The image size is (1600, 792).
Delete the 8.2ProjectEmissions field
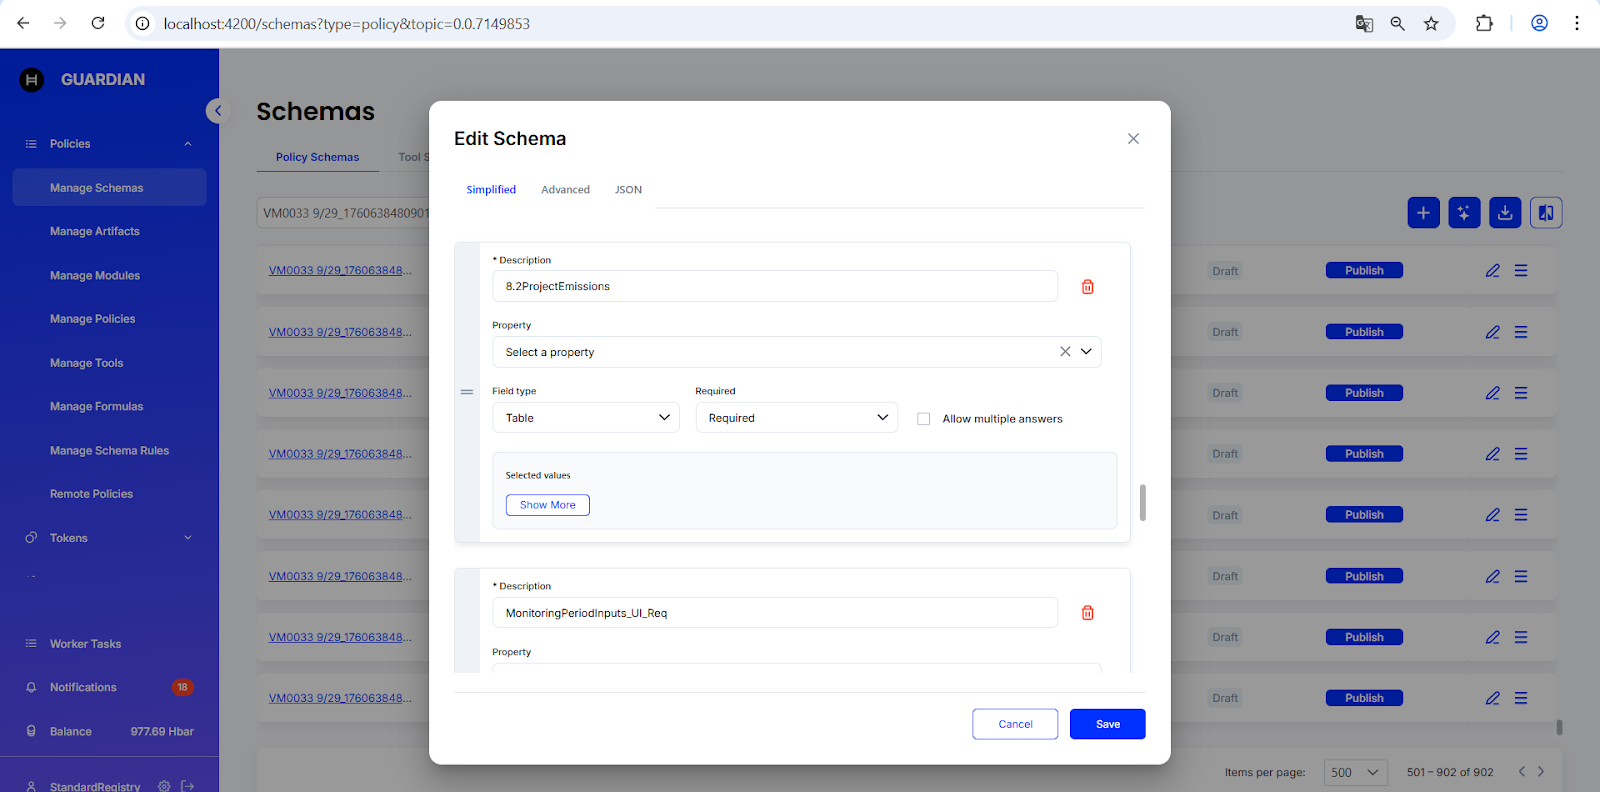tap(1087, 287)
